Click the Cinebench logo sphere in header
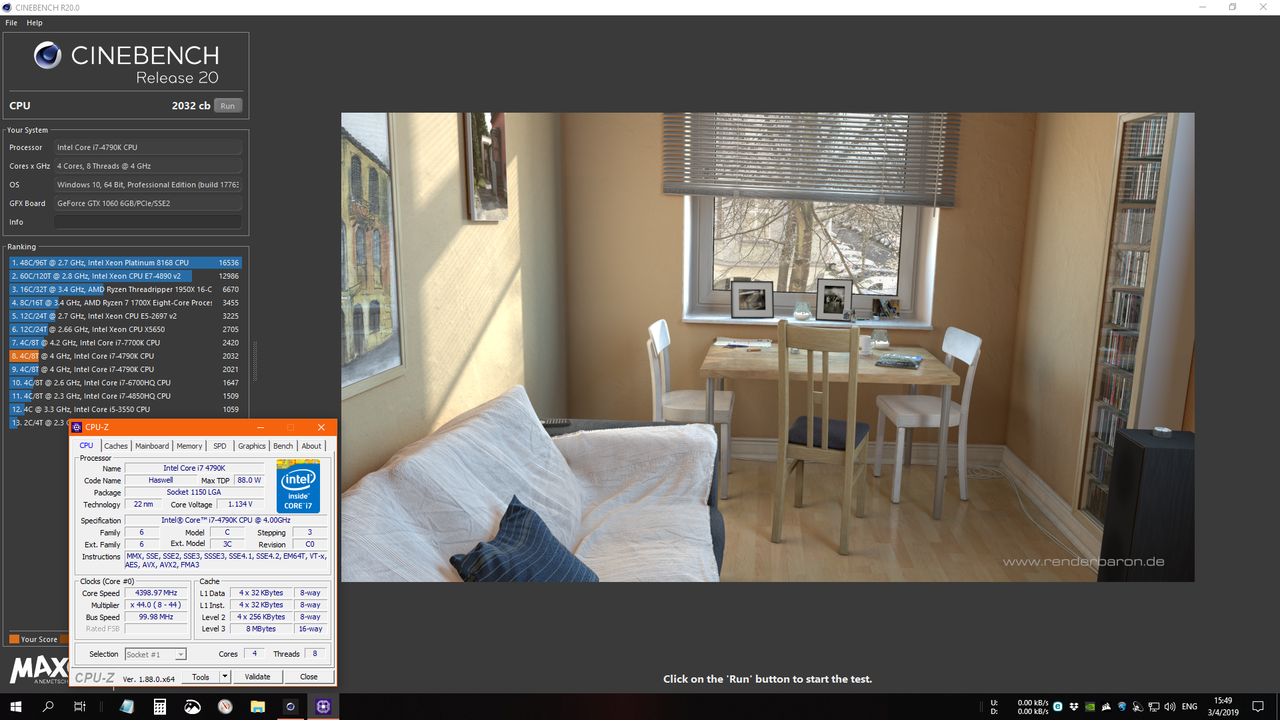Image resolution: width=1280 pixels, height=720 pixels. pyautogui.click(x=47, y=55)
